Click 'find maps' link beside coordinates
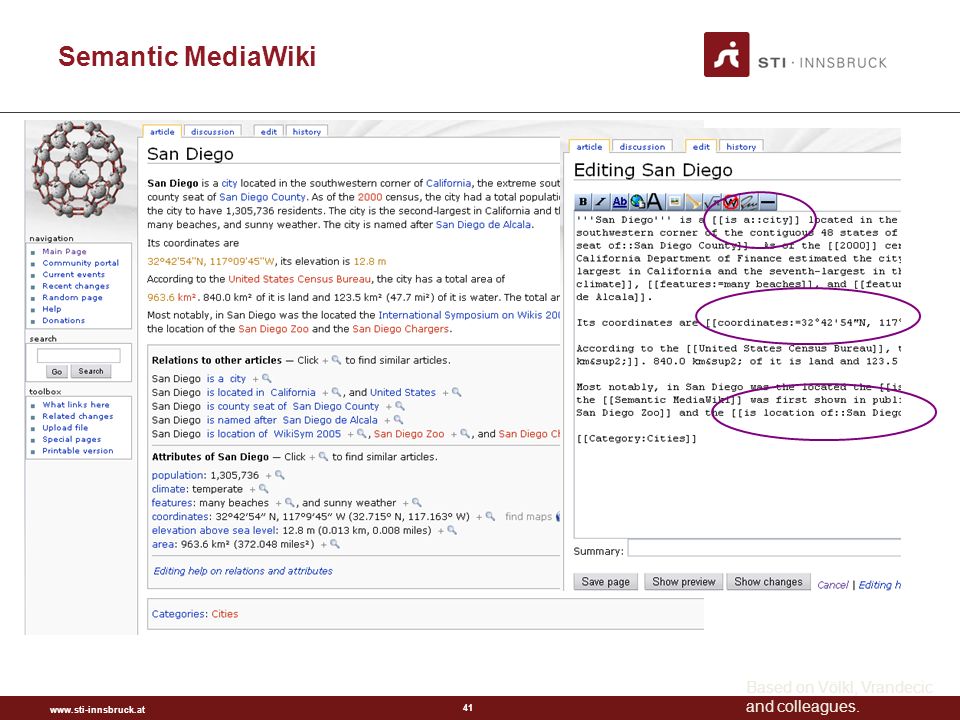960x720 pixels. coord(528,517)
